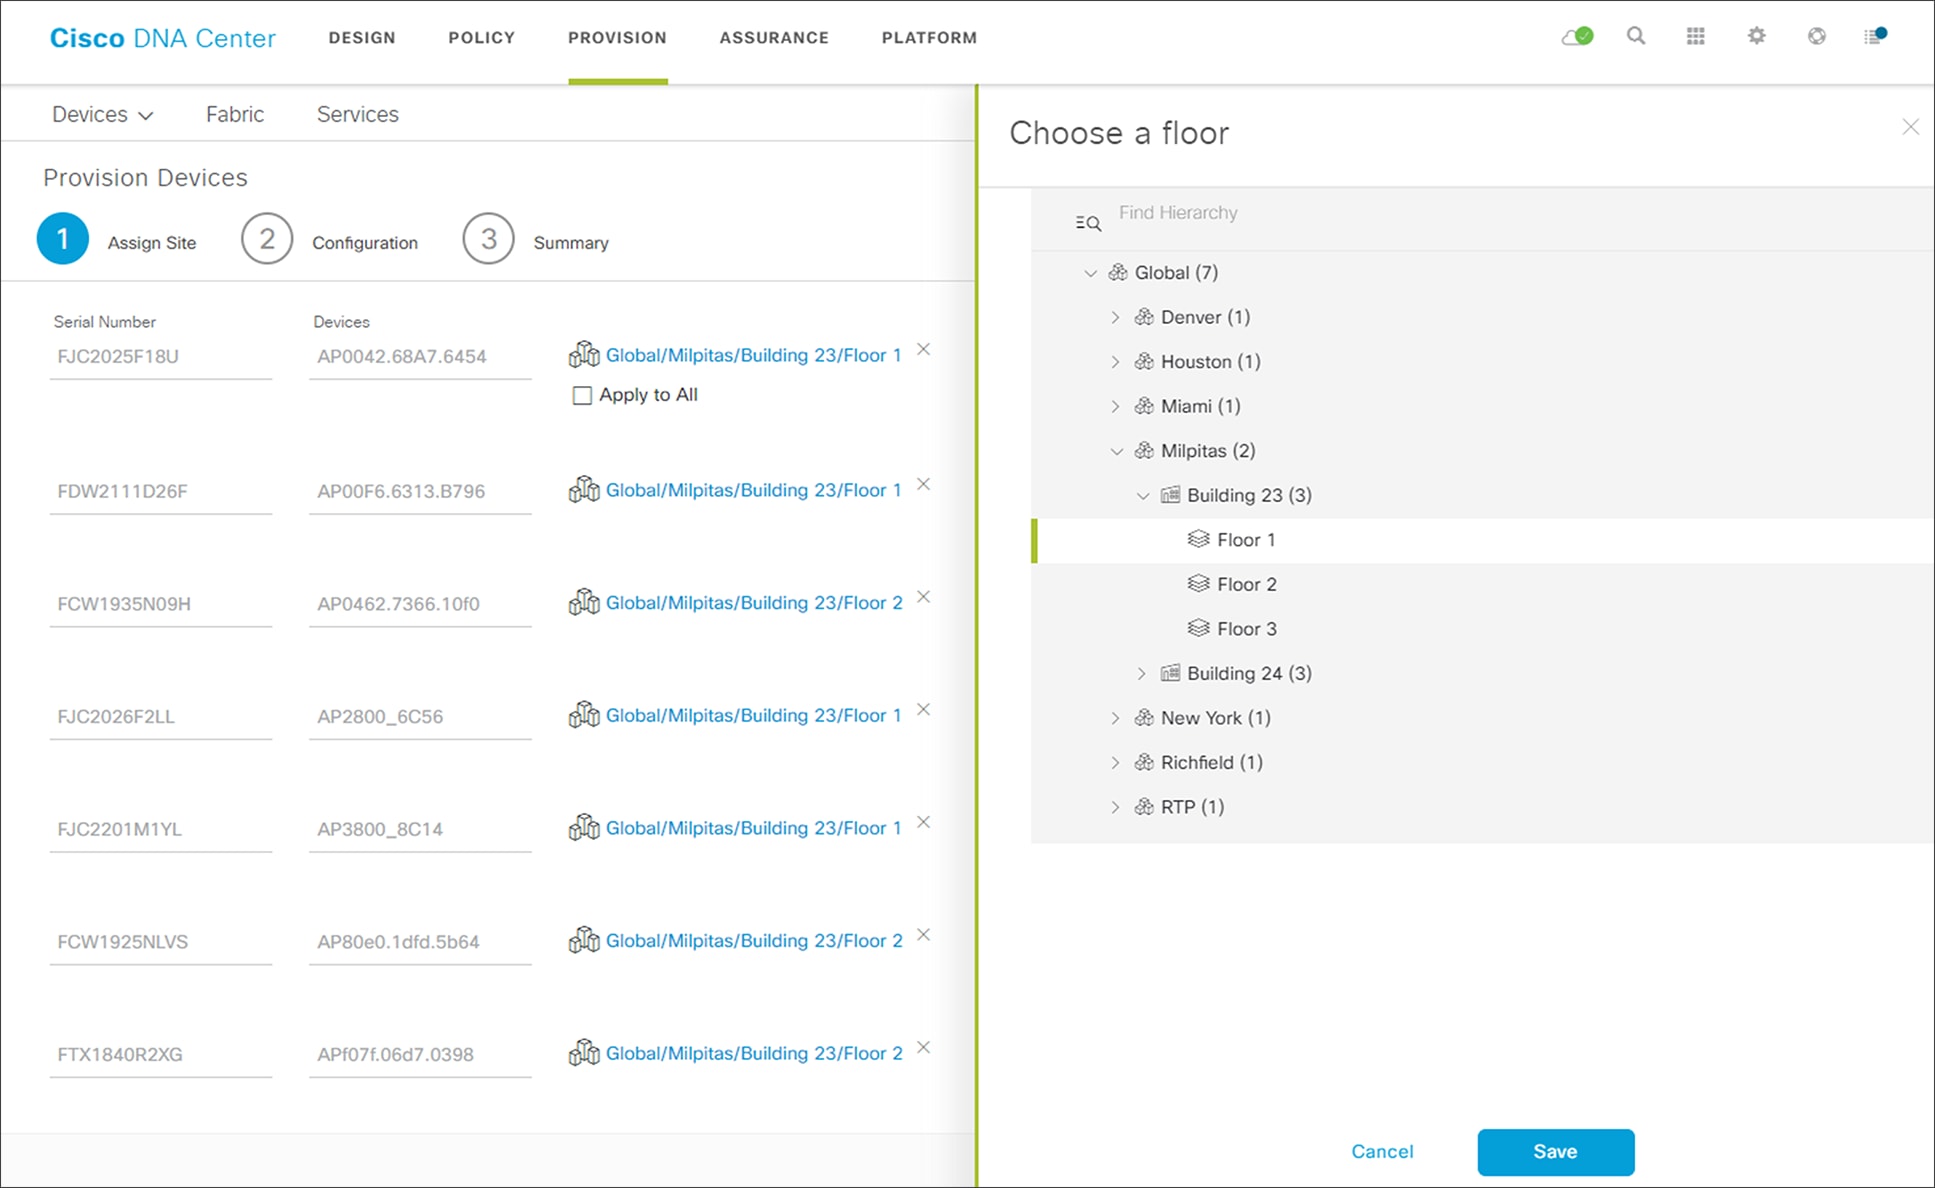Open the notifications list icon
The width and height of the screenshot is (1935, 1188).
pyautogui.click(x=1875, y=36)
